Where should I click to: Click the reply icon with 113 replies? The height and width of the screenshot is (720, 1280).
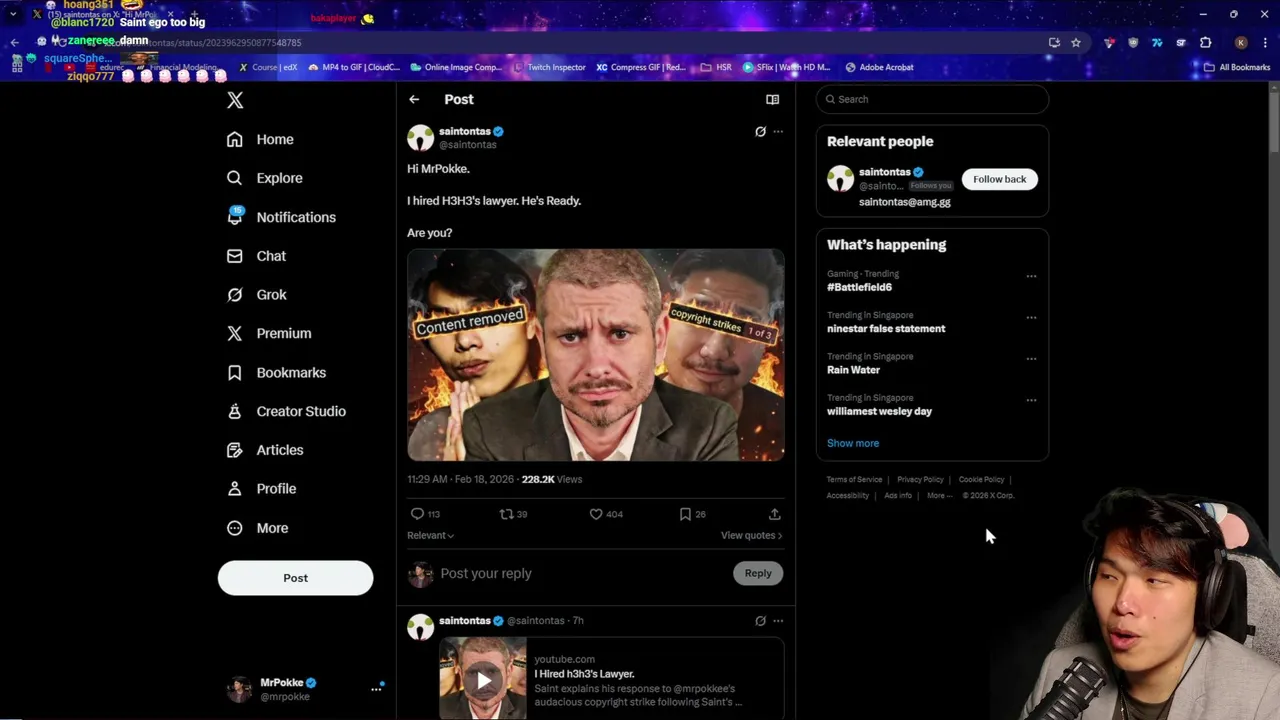[417, 514]
